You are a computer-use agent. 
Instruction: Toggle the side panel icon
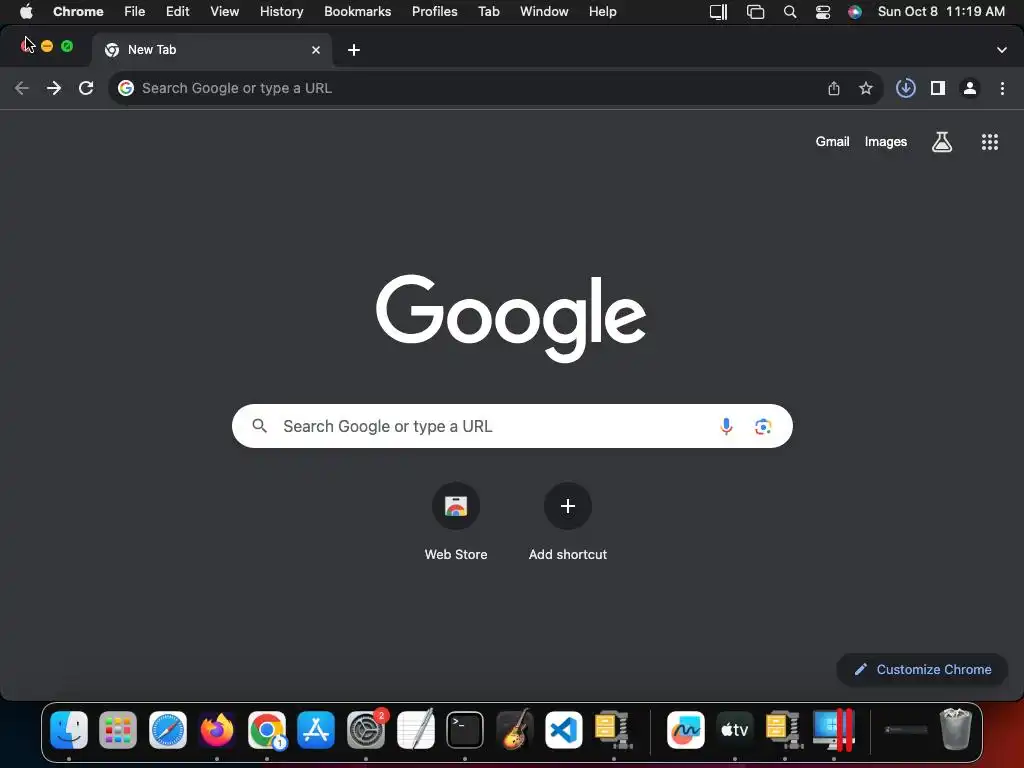point(938,88)
